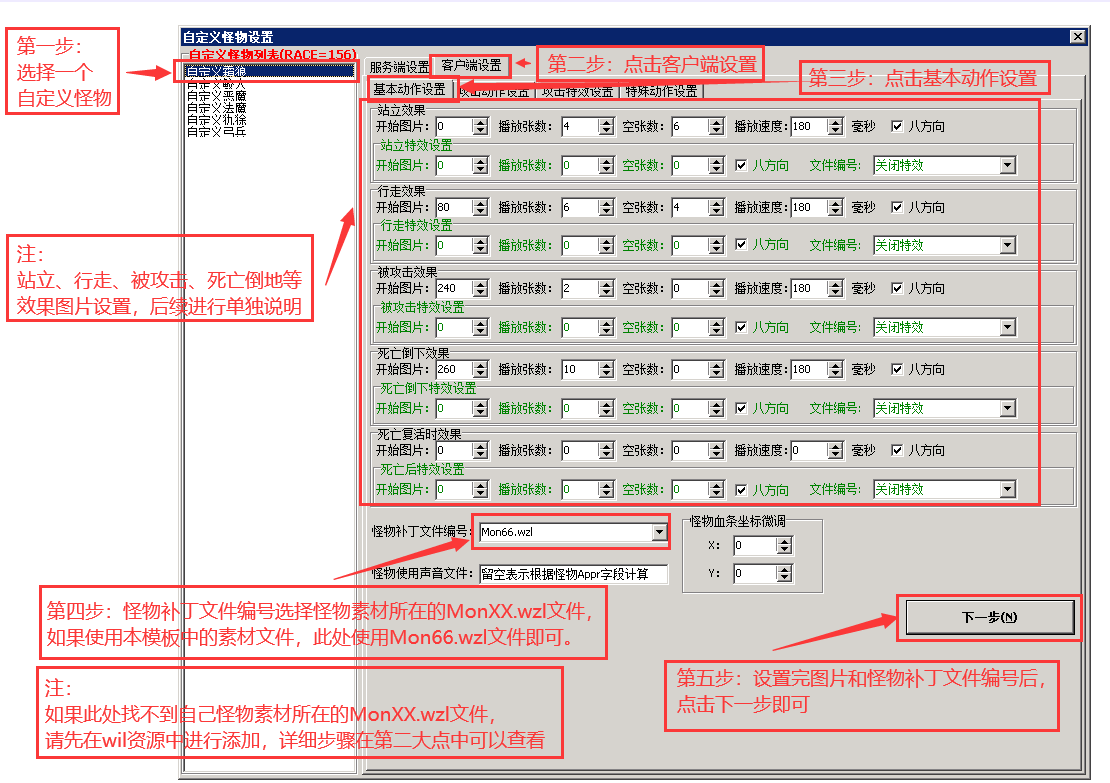Close the 自定义怪物设置 dialog
Image resolution: width=1110 pixels, height=783 pixels.
click(x=1077, y=37)
